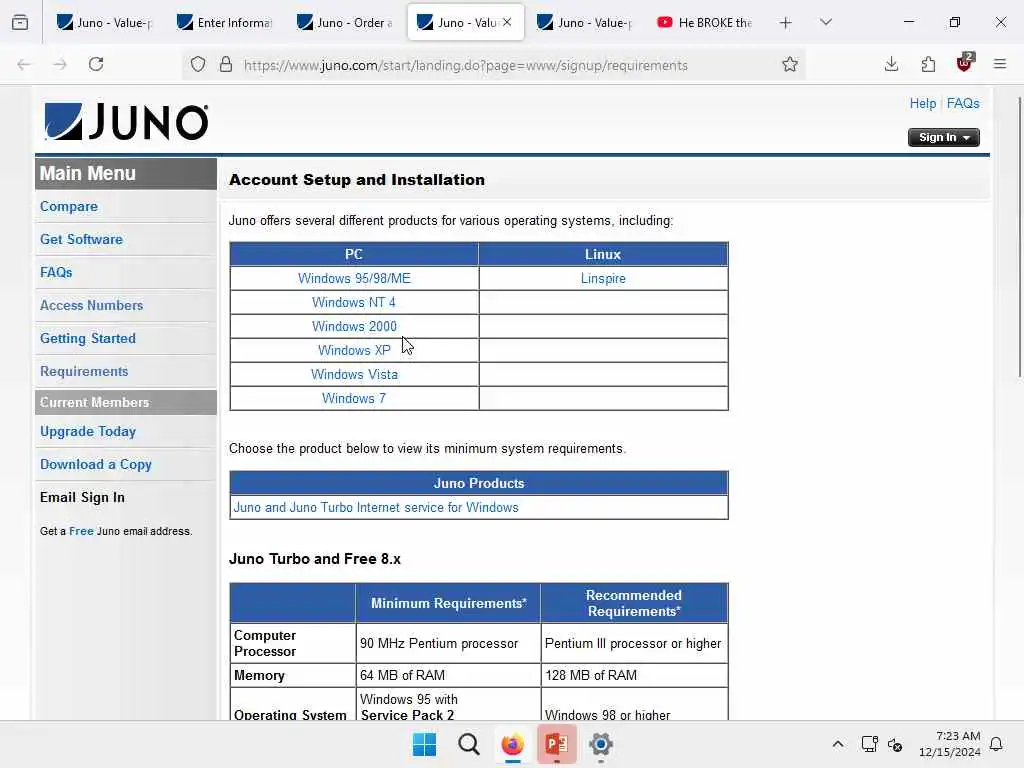The image size is (1024, 768).
Task: Select Windows 95/98/ME link
Action: click(354, 278)
